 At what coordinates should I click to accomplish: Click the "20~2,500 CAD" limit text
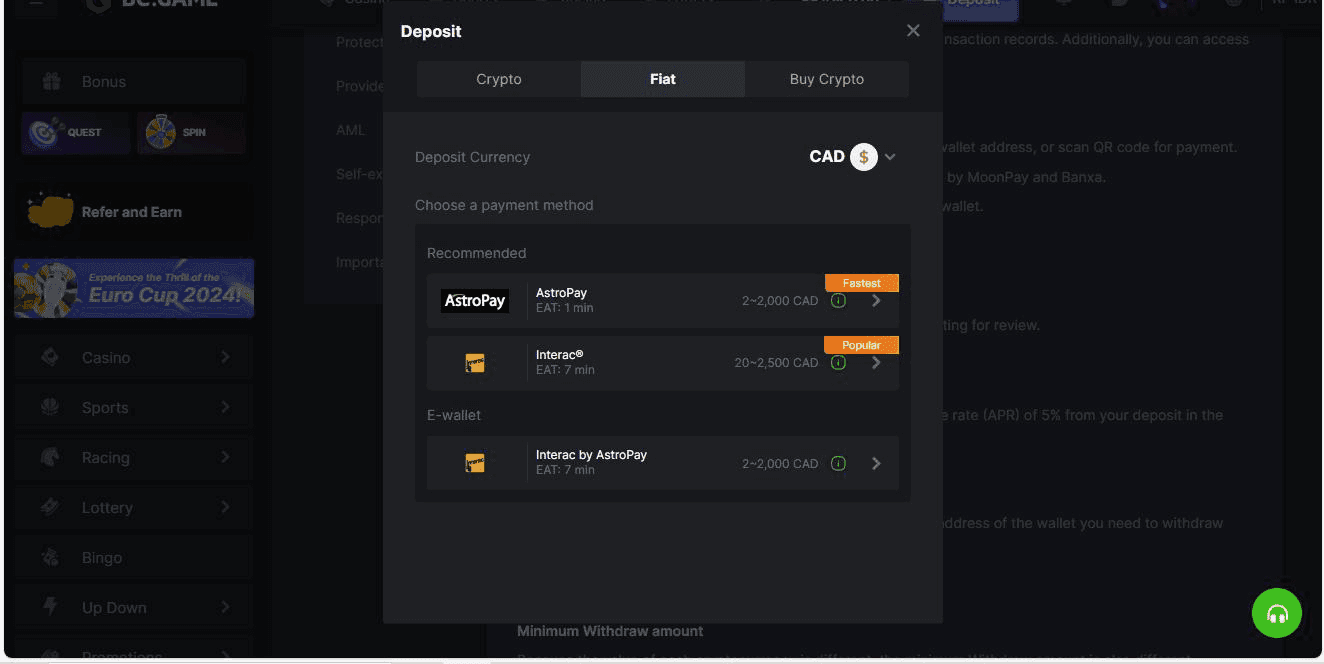(776, 363)
